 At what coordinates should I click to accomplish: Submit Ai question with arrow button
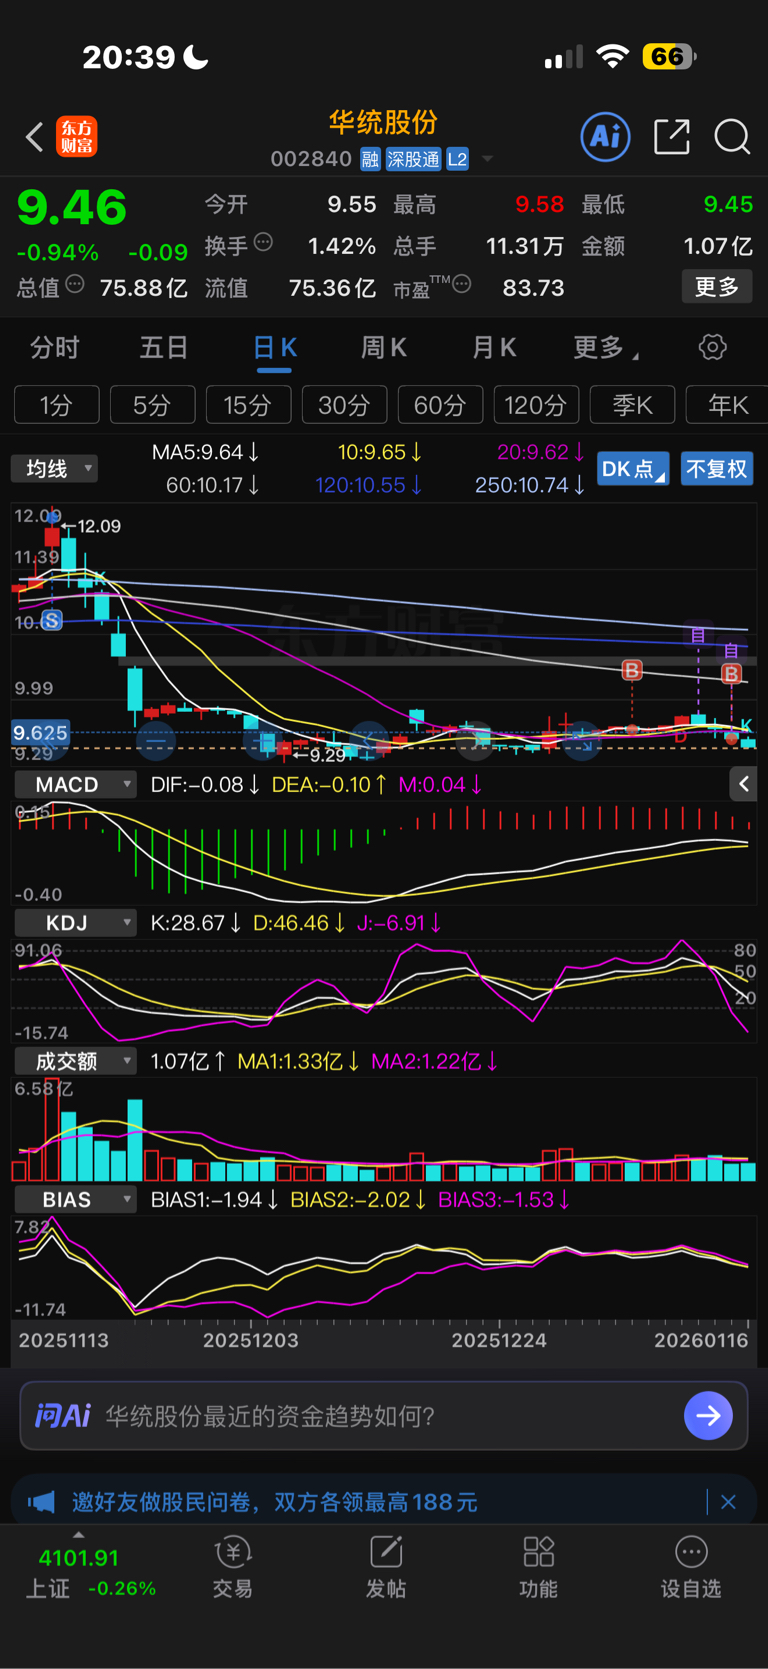coord(708,1415)
